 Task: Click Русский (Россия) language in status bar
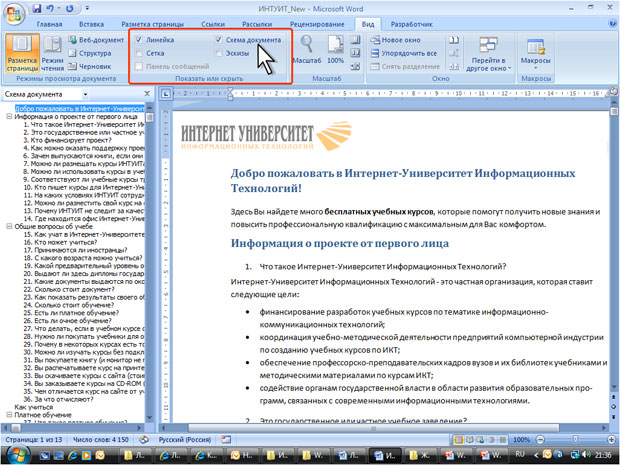[185, 440]
